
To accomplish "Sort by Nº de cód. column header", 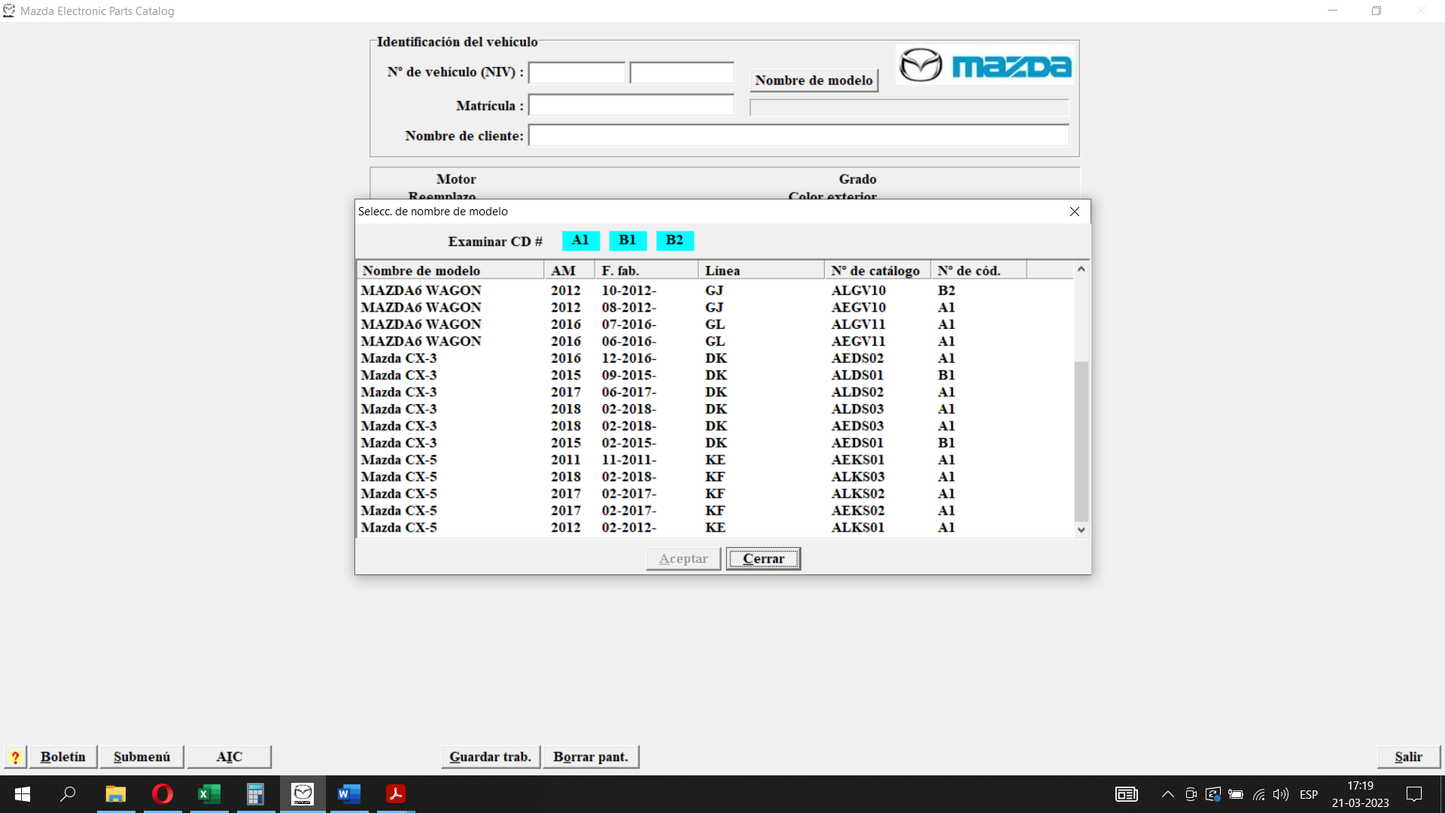I will click(978, 271).
